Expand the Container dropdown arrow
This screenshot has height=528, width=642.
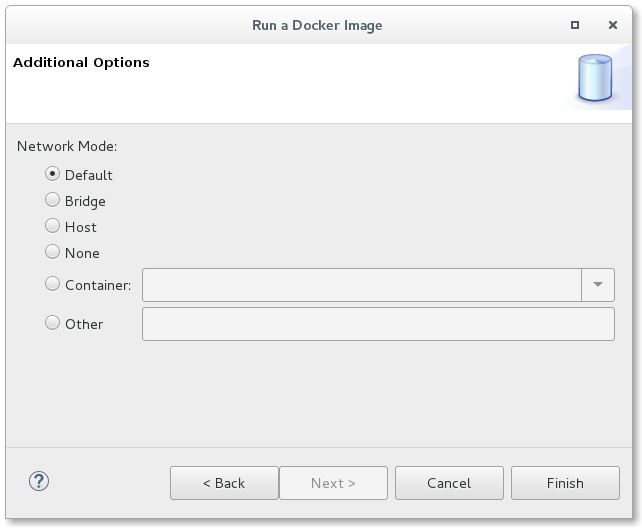pyautogui.click(x=598, y=284)
